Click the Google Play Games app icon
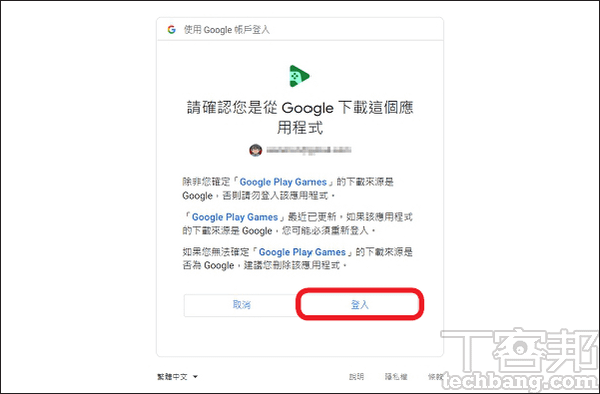The image size is (600, 394). coord(299,76)
